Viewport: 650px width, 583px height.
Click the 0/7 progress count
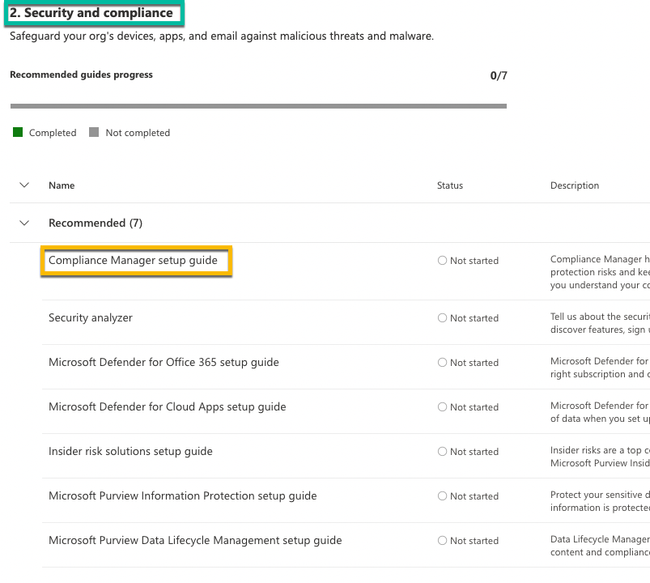pyautogui.click(x=498, y=75)
